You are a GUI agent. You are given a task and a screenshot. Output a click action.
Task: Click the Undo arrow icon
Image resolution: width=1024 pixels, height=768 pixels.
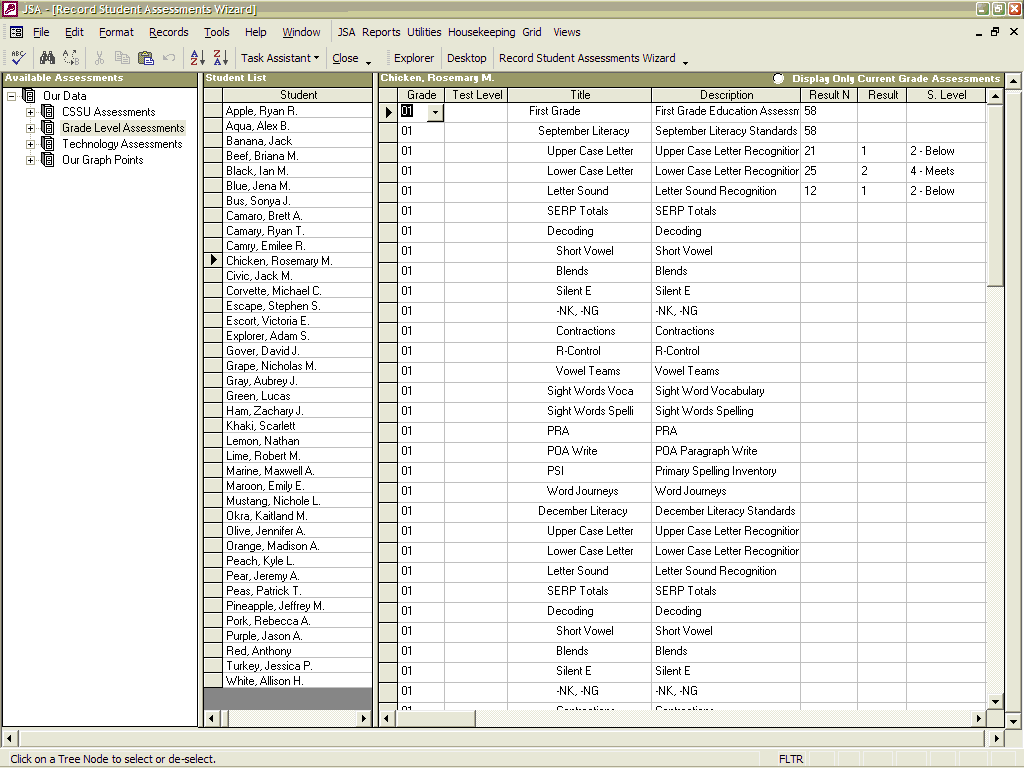click(x=168, y=58)
